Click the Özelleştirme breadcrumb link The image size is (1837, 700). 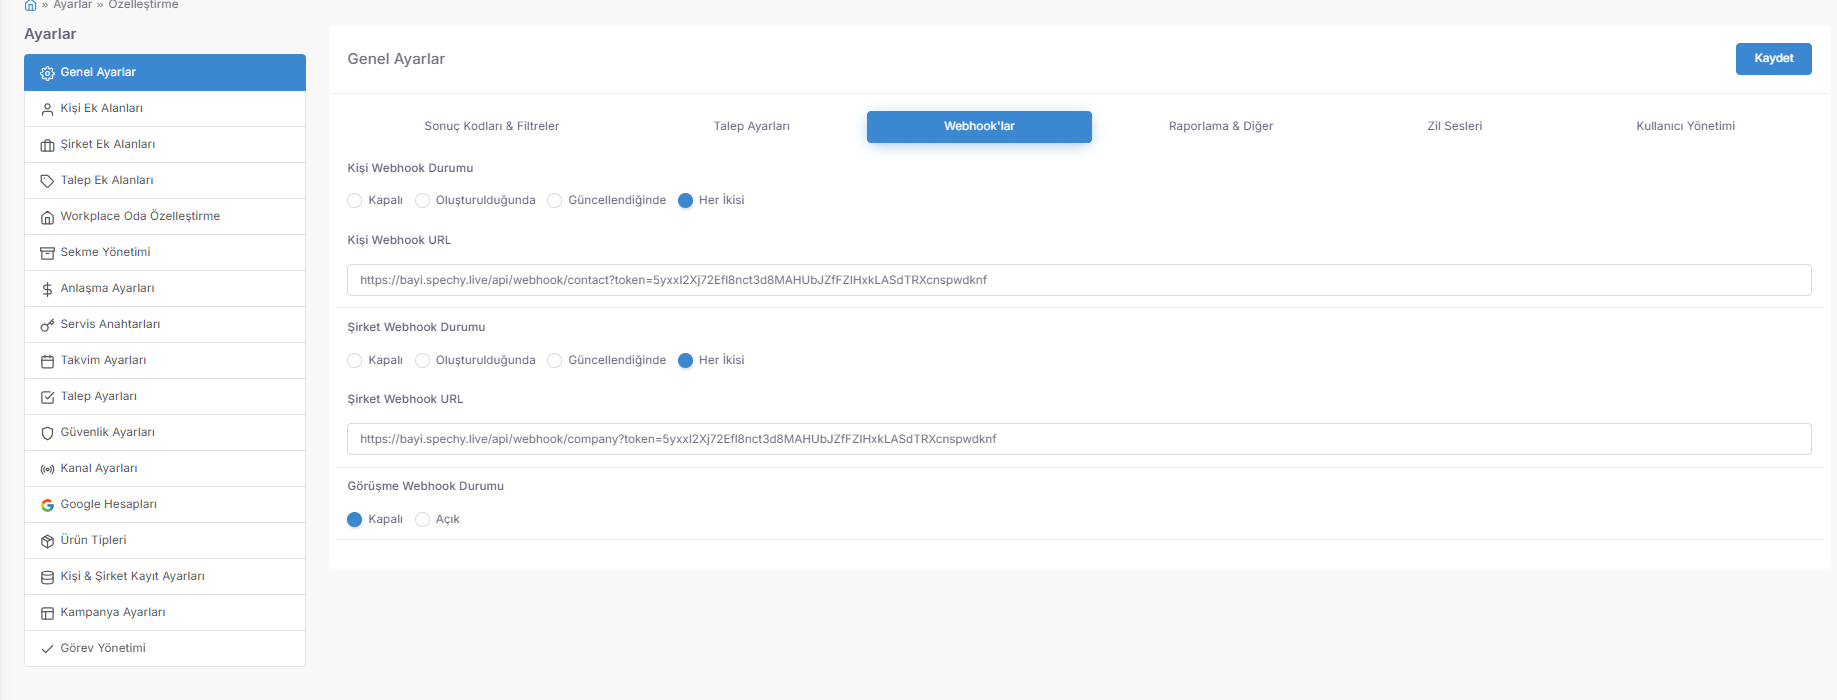(143, 5)
